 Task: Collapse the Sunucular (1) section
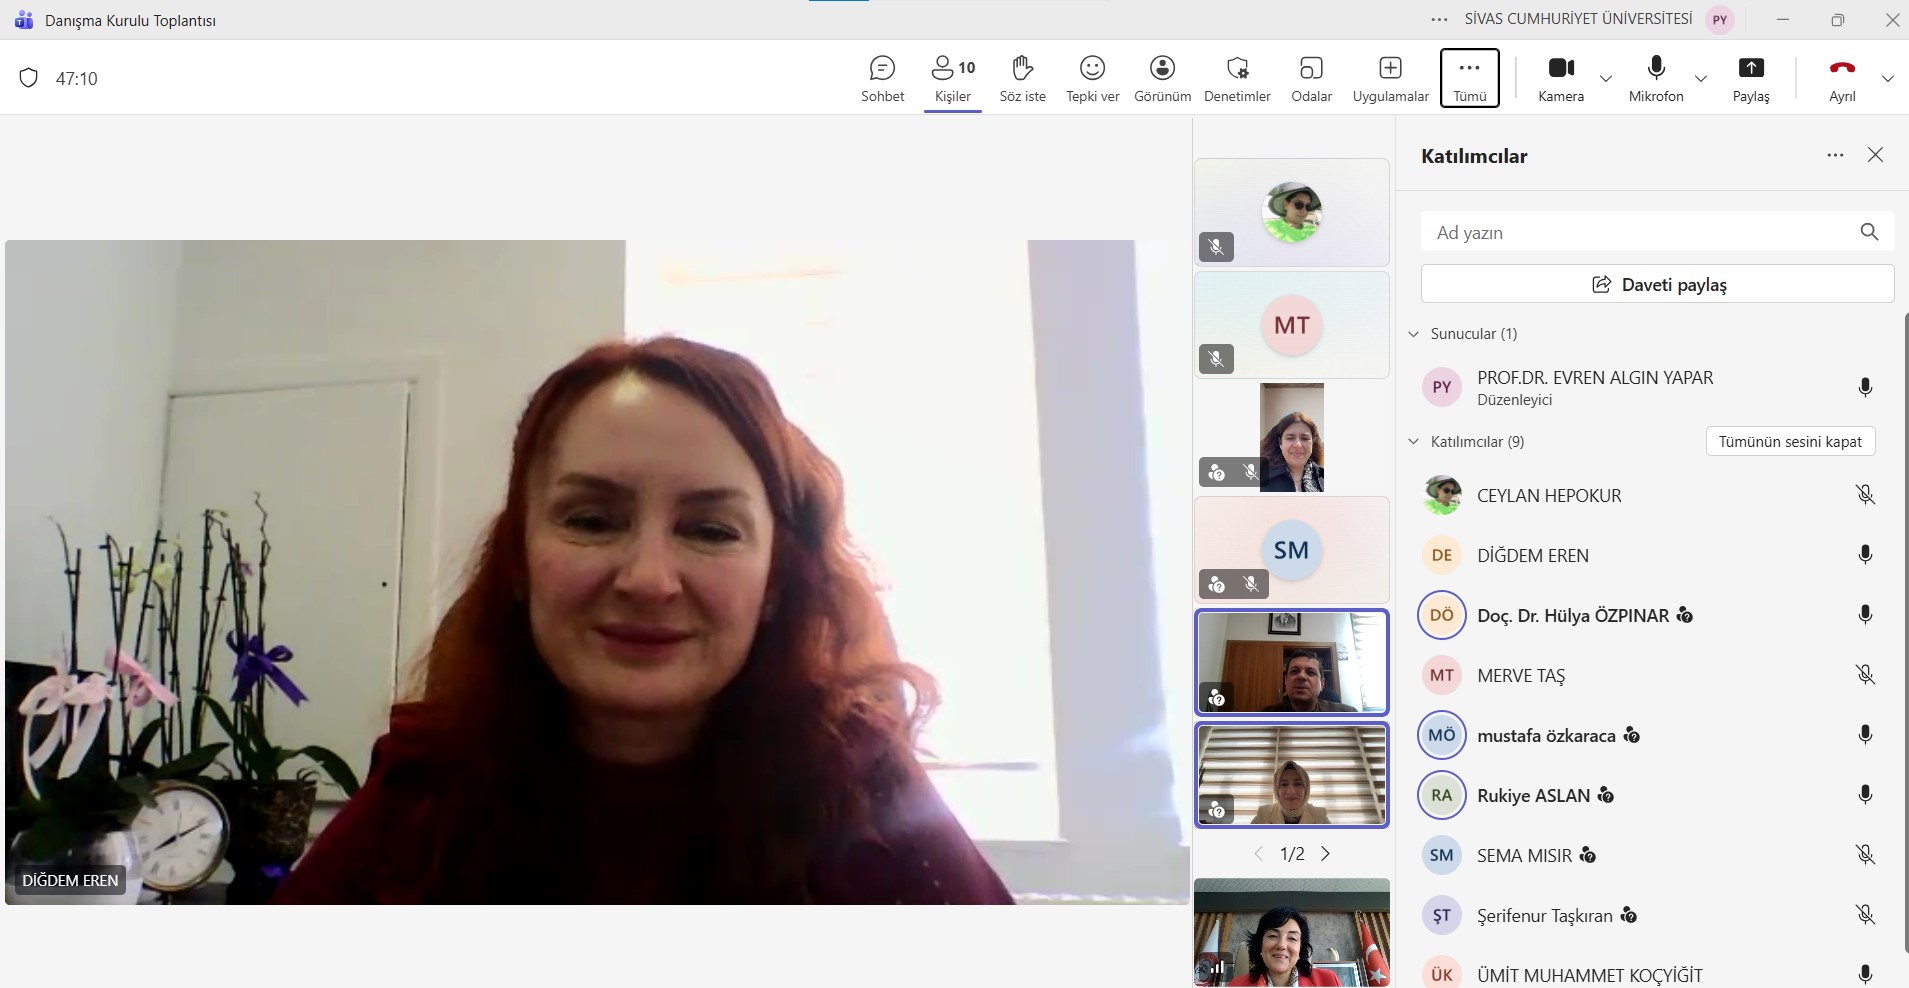click(x=1414, y=334)
